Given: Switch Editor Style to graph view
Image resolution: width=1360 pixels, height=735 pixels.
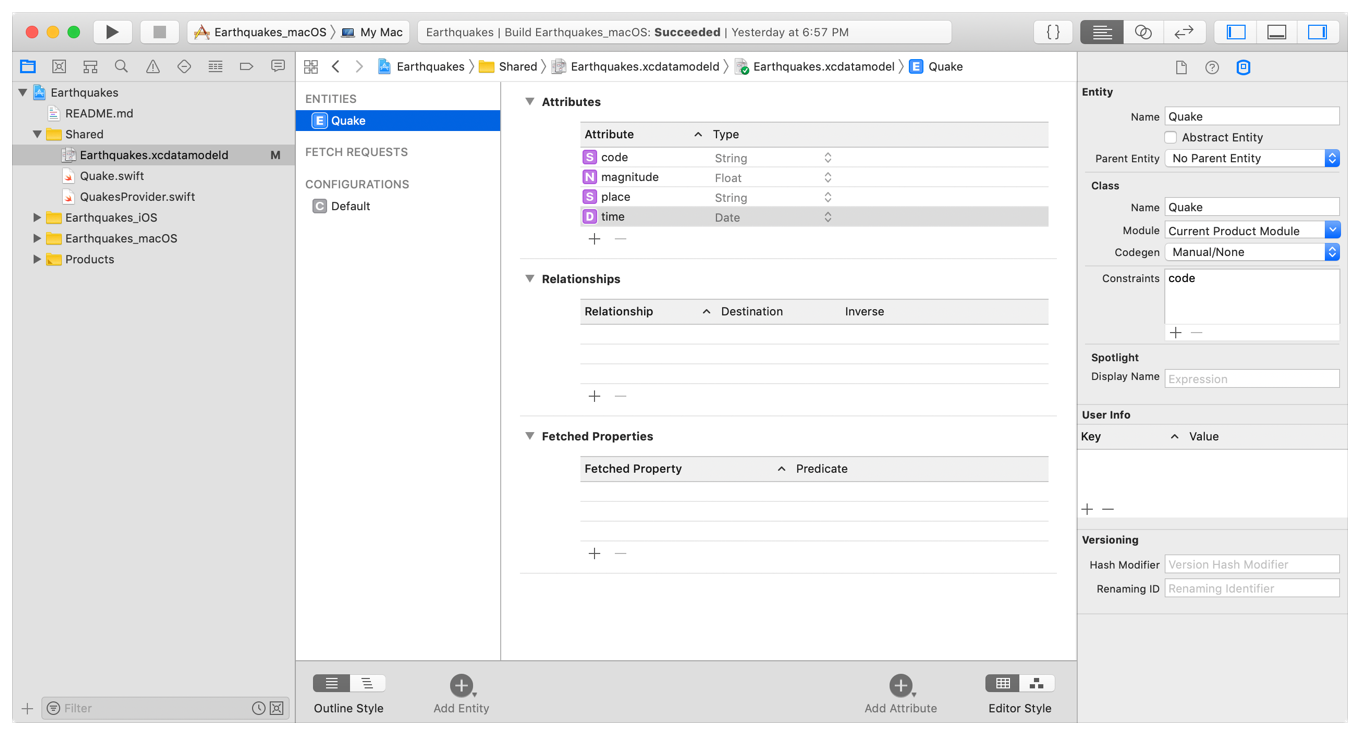Looking at the screenshot, I should point(1037,683).
